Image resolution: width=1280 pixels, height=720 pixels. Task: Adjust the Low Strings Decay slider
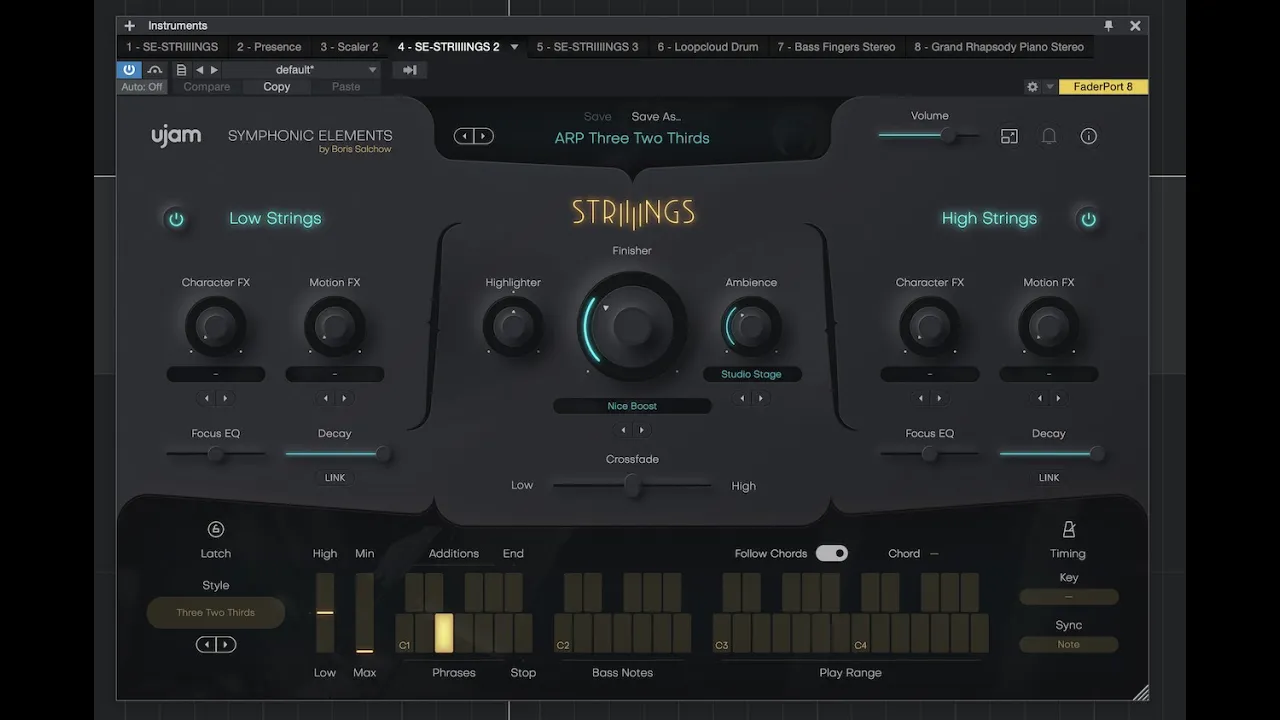337,454
